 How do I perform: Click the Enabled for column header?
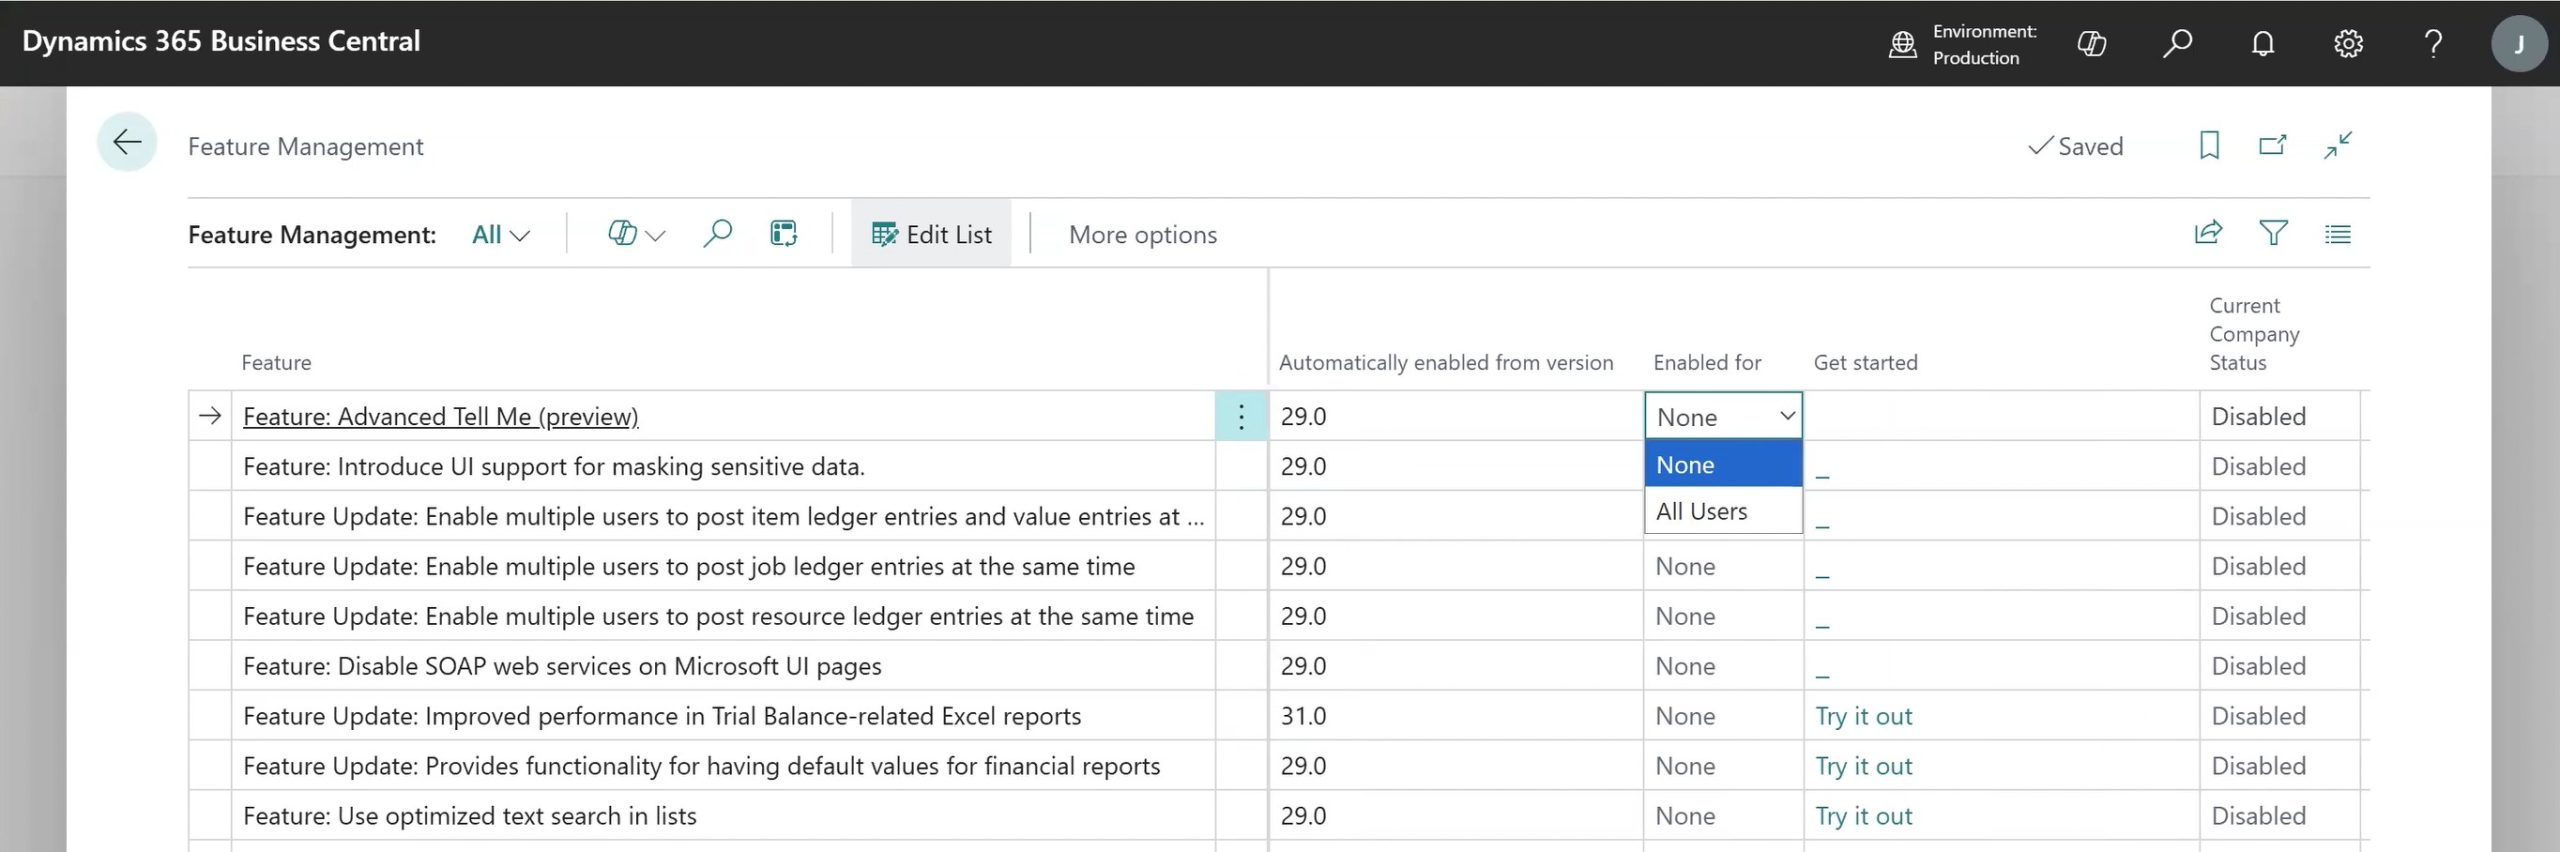[1707, 362]
